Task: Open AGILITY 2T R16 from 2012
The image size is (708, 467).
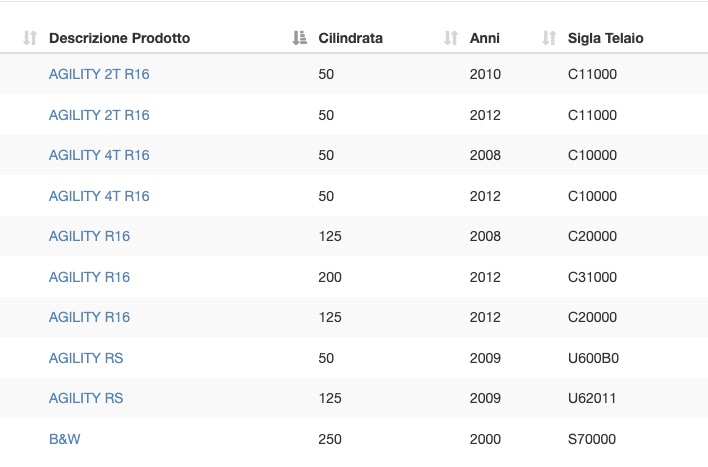Action: point(99,115)
